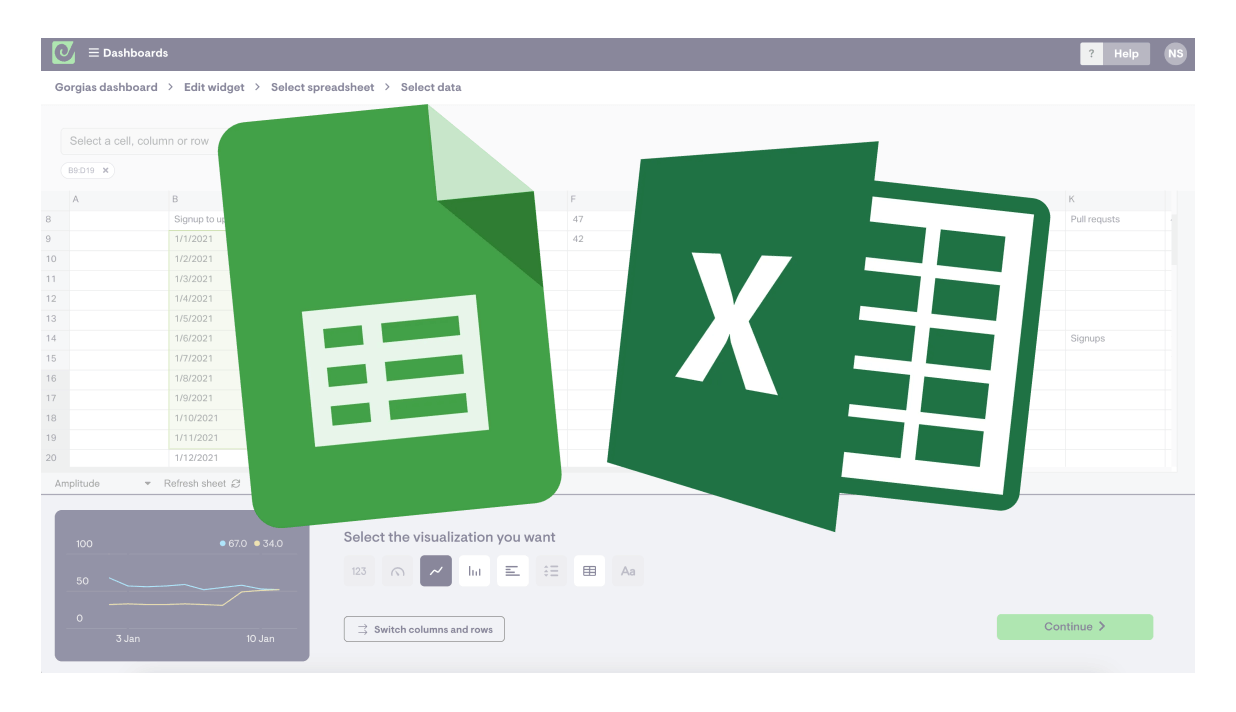Select row 11 header

55,280
